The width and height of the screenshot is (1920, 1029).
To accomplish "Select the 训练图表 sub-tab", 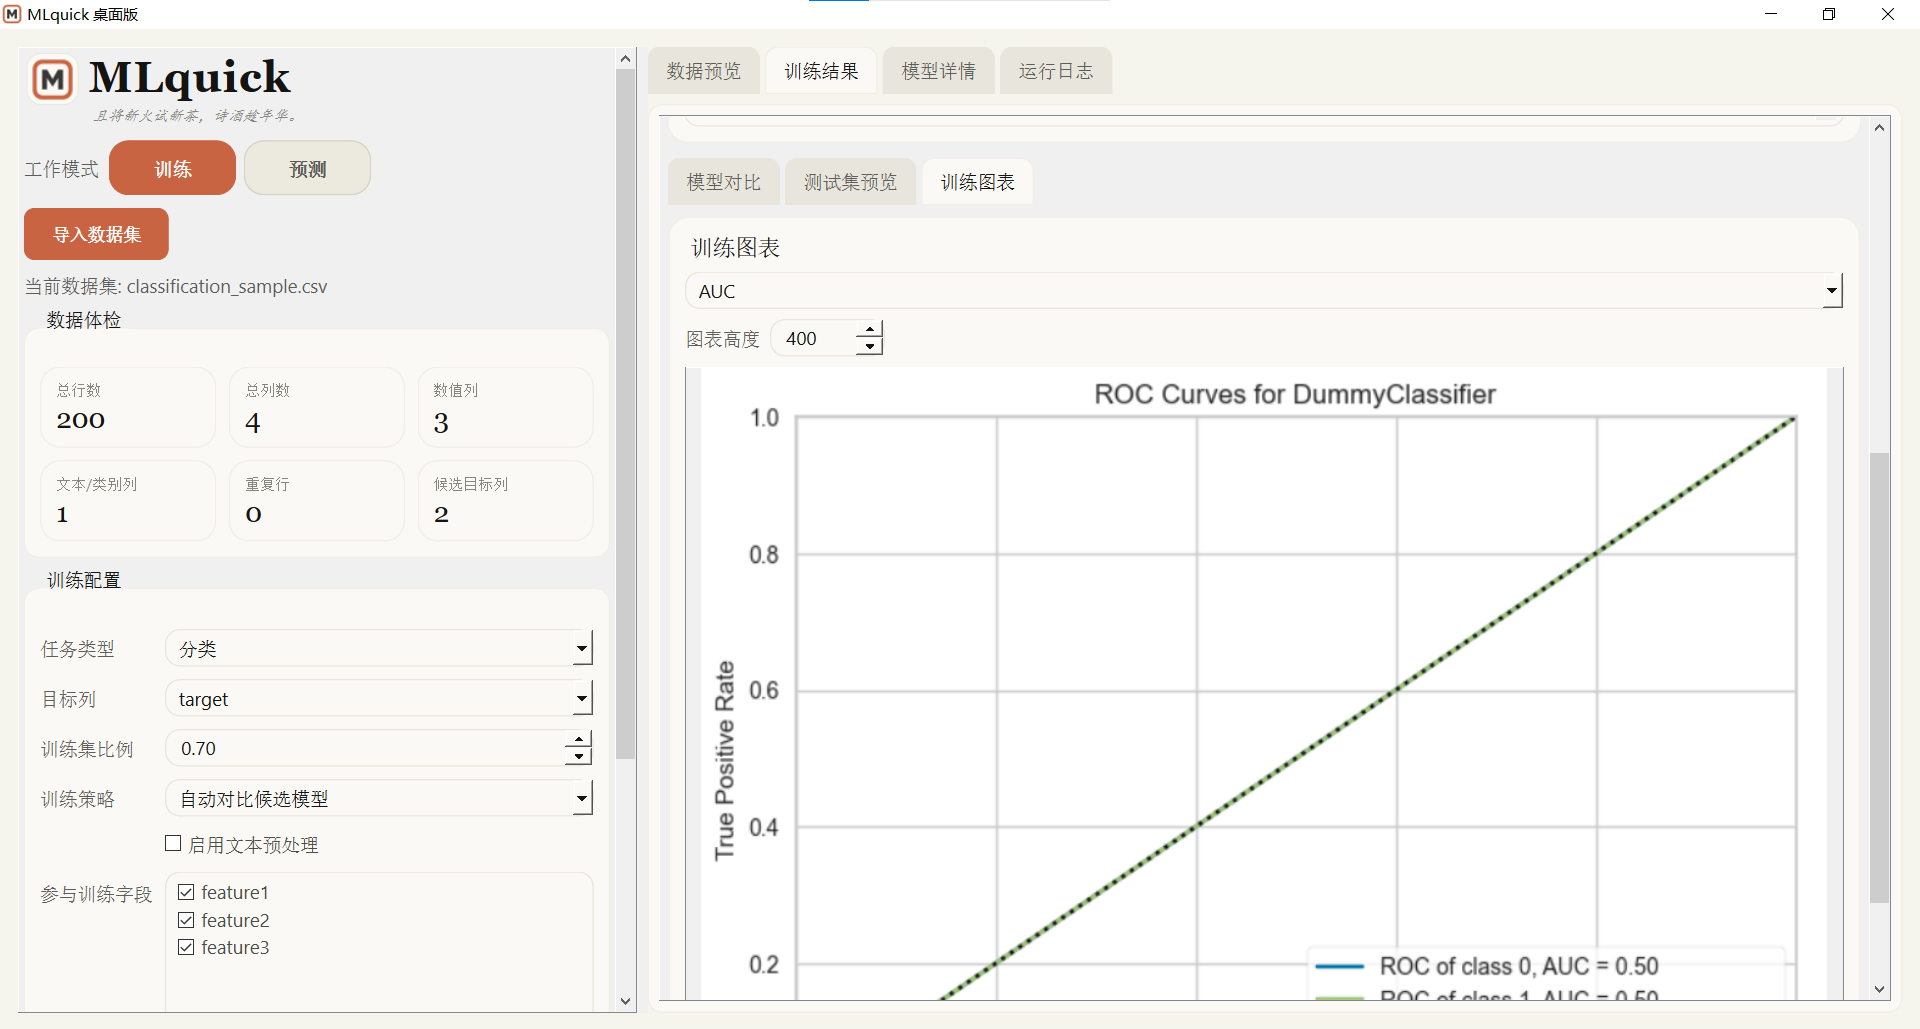I will [x=978, y=182].
